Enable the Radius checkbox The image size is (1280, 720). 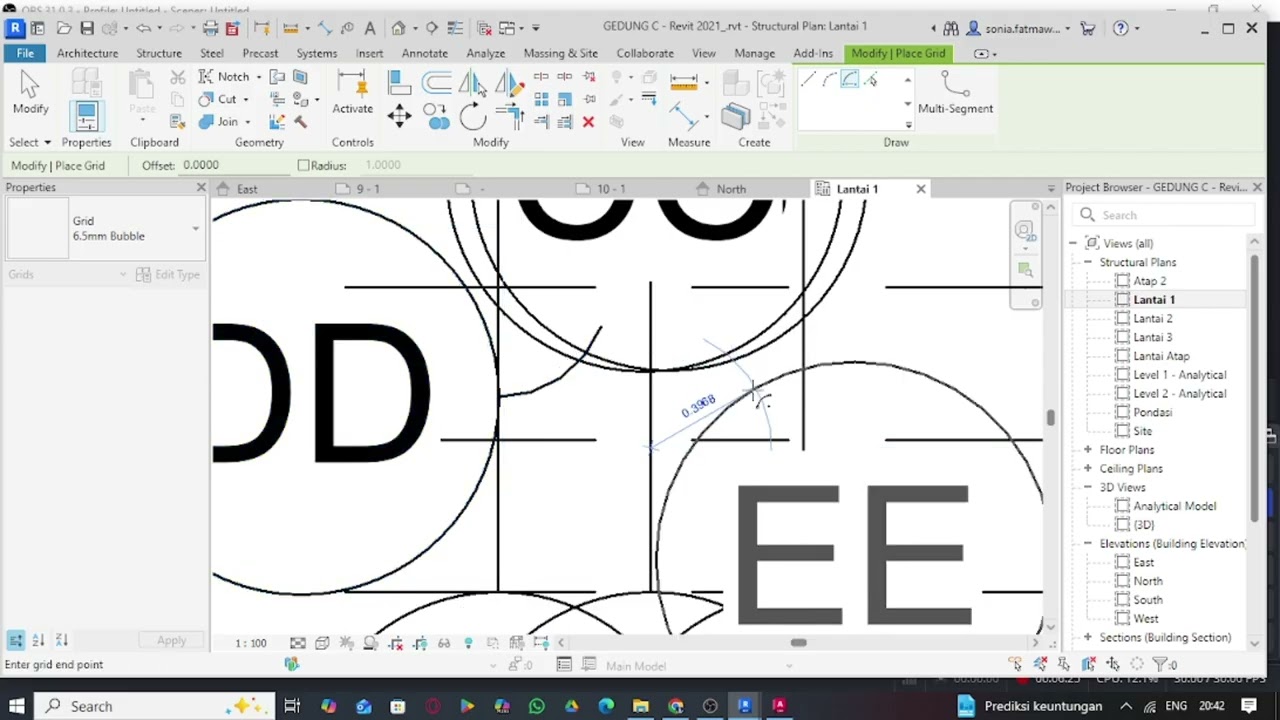(x=303, y=165)
